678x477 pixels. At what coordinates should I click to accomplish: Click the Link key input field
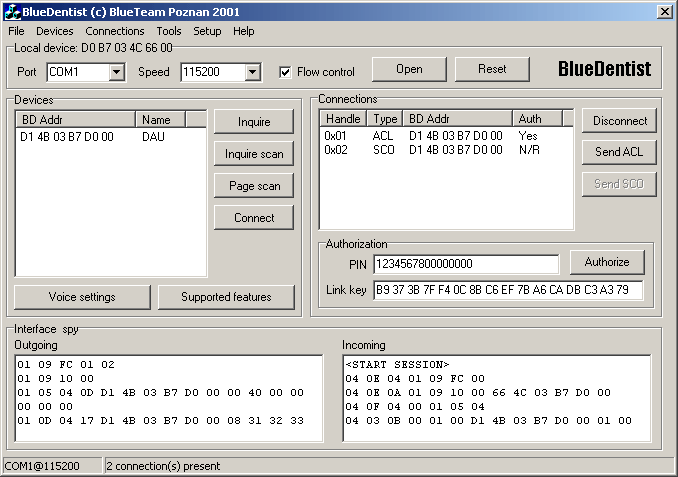tap(508, 290)
